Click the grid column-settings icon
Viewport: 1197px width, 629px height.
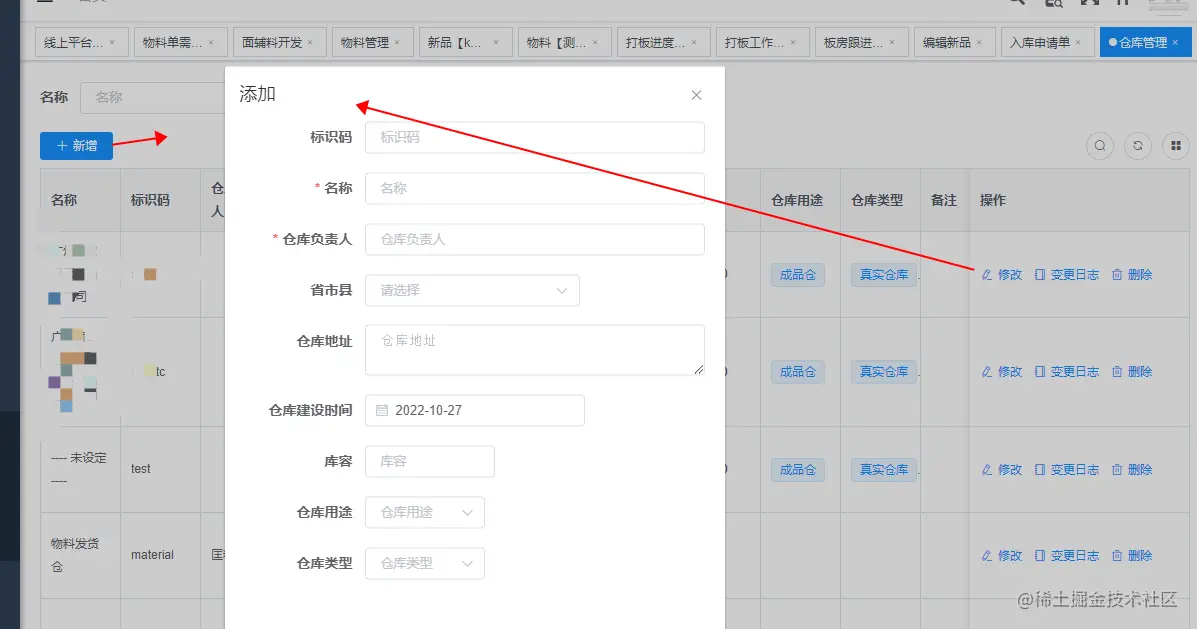1176,146
